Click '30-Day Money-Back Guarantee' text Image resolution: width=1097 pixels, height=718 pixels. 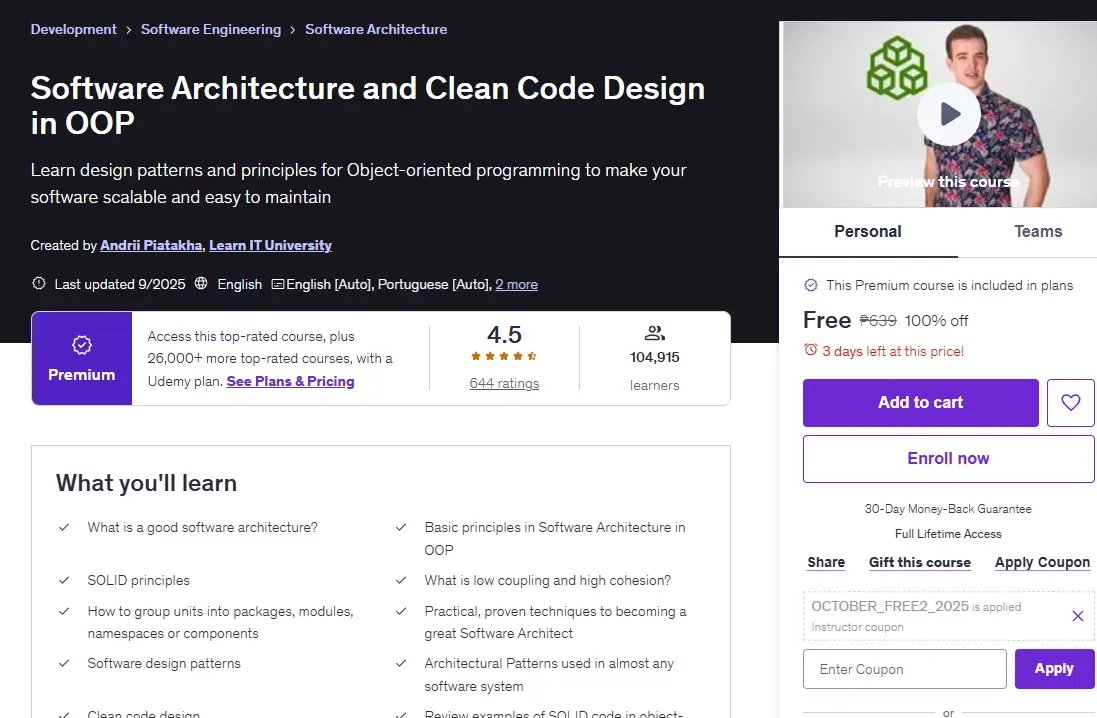948,509
